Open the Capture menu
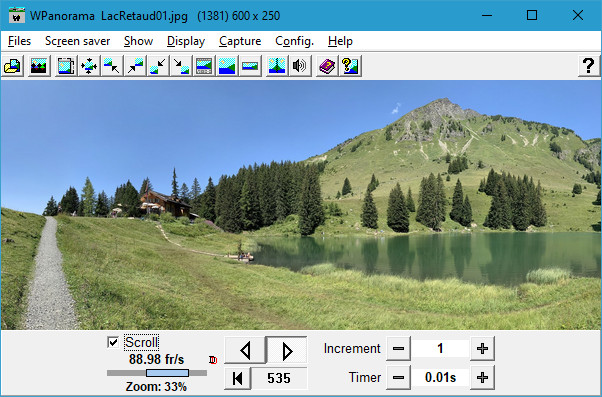 tap(240, 41)
